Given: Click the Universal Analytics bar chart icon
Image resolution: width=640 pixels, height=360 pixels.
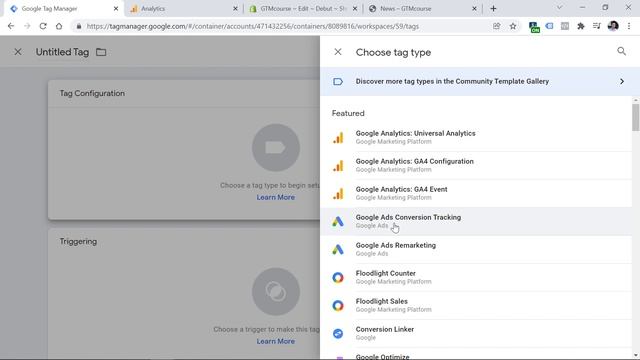Looking at the screenshot, I should [x=338, y=138].
